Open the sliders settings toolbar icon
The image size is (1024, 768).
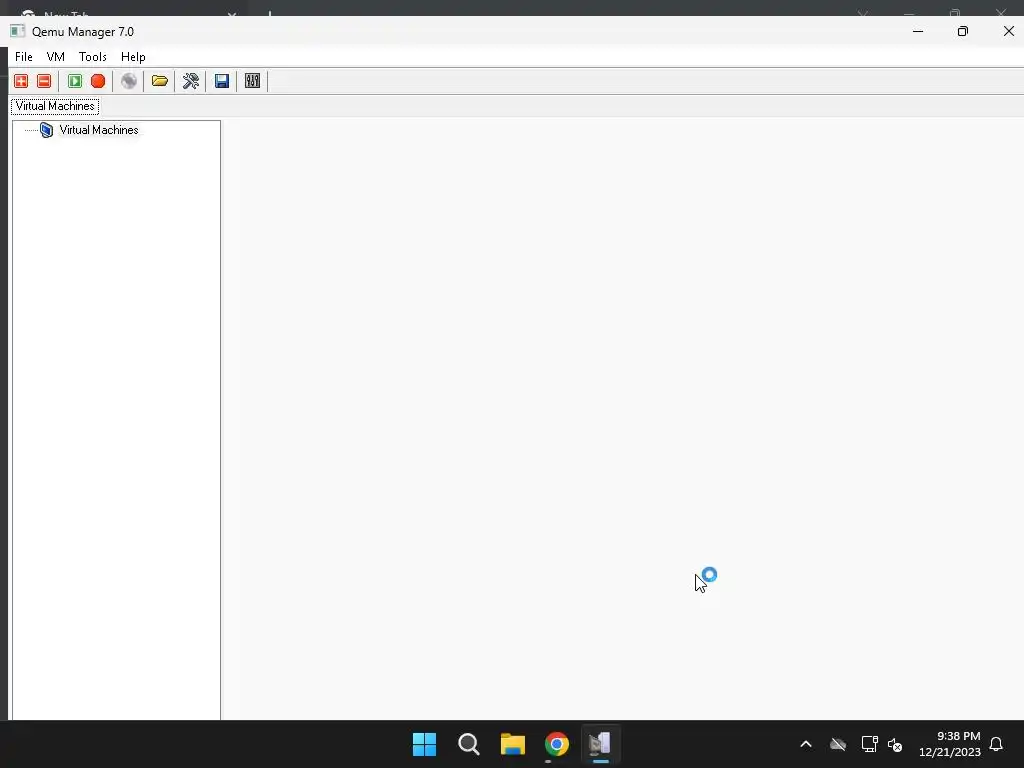coord(253,81)
